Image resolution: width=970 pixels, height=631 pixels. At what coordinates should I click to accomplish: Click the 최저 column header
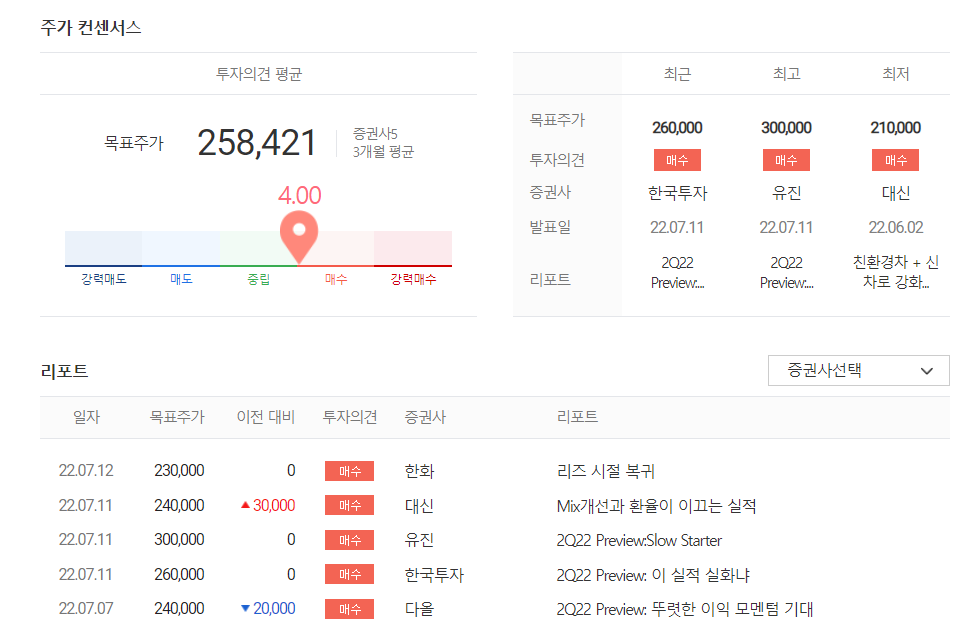(x=896, y=74)
